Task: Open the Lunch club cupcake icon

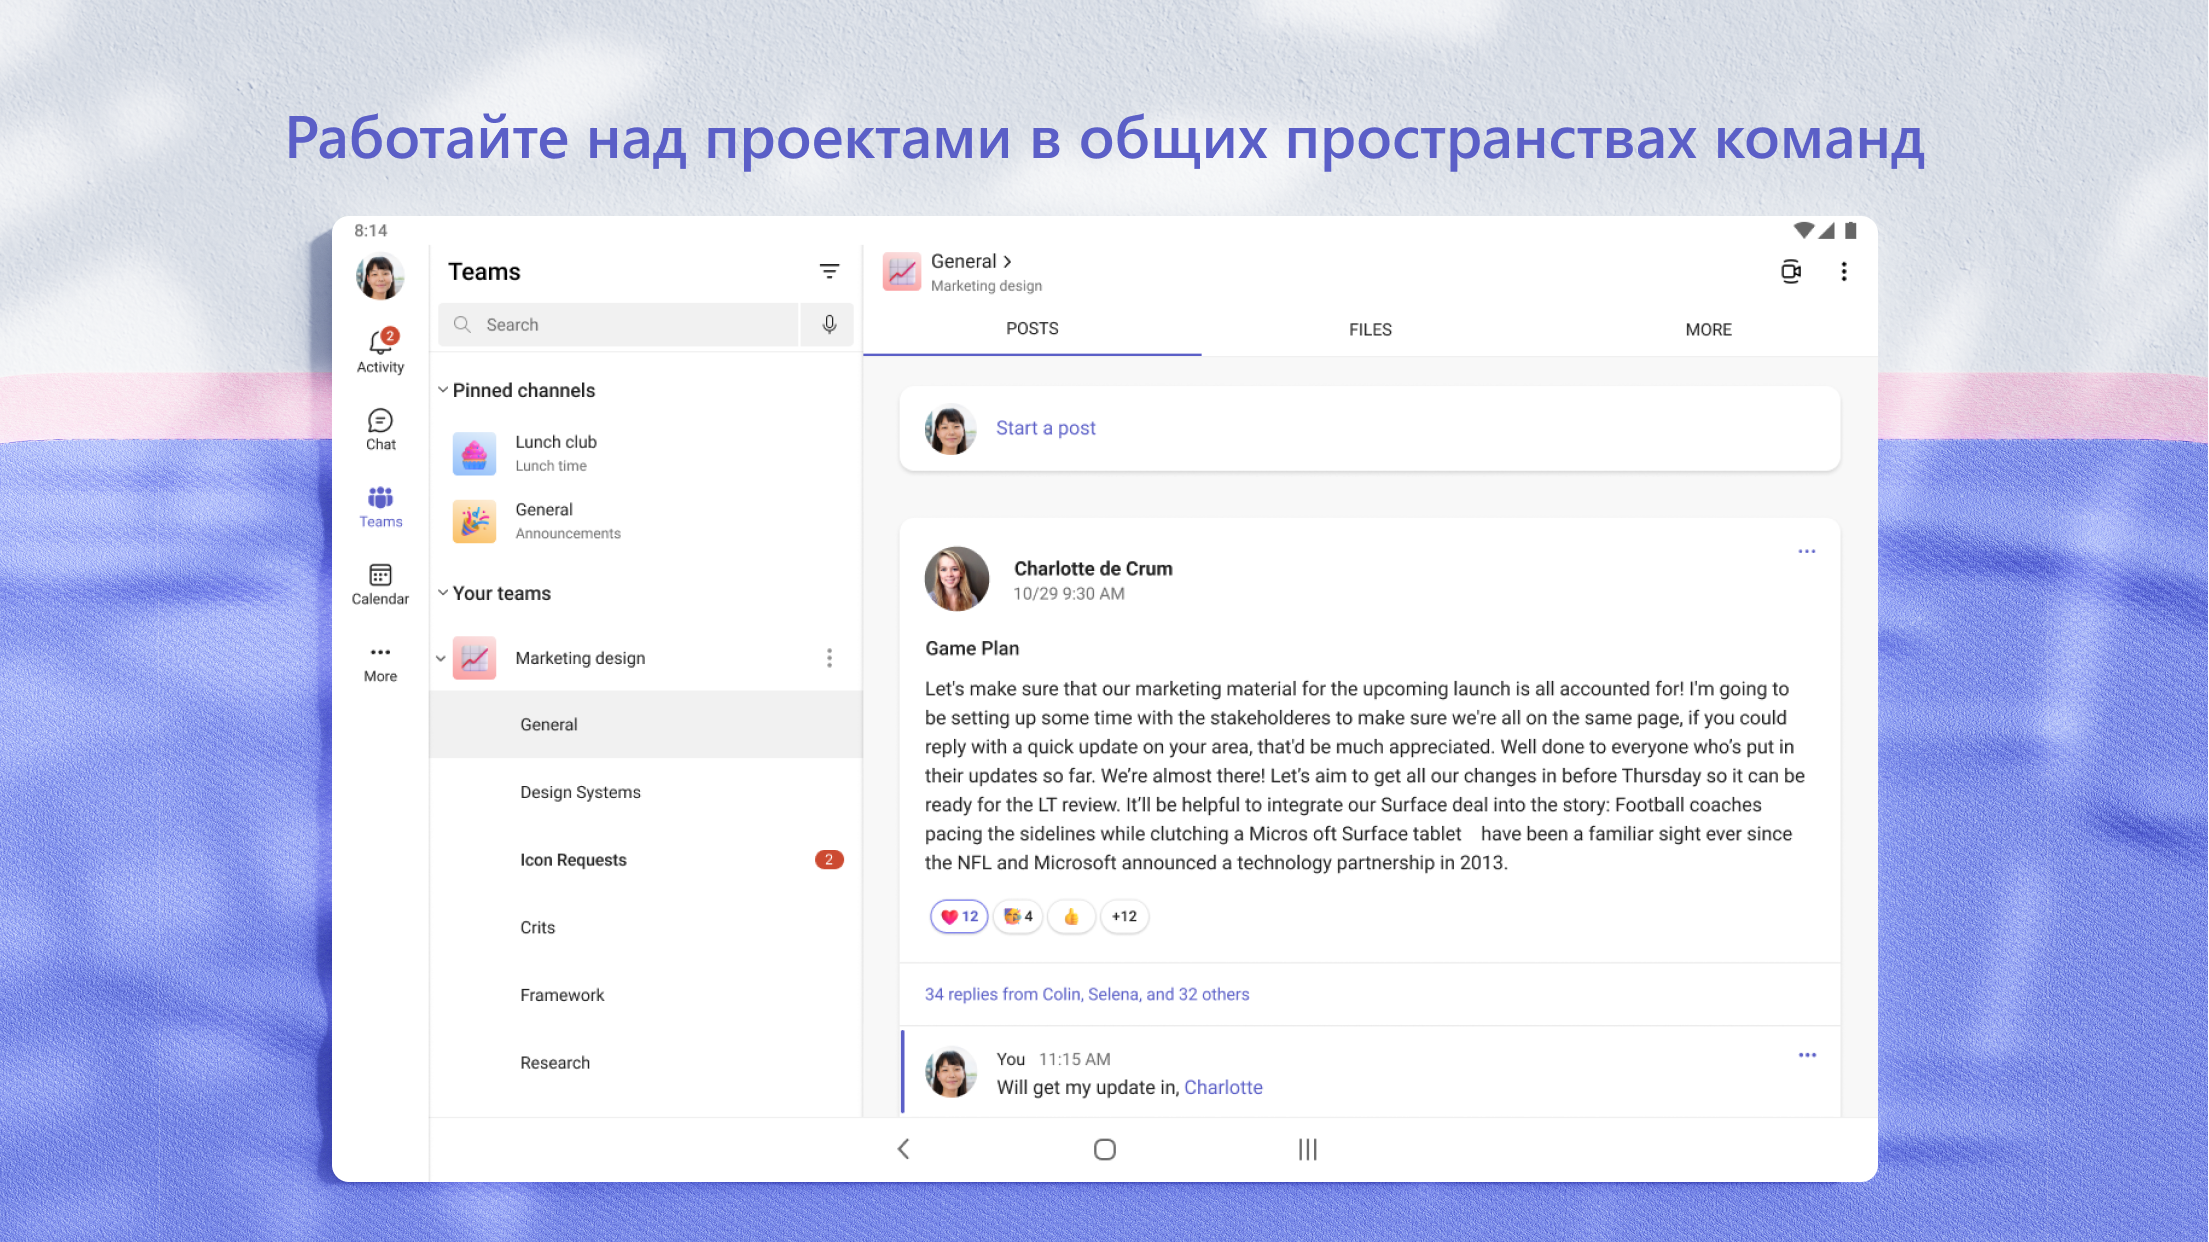Action: pos(474,453)
